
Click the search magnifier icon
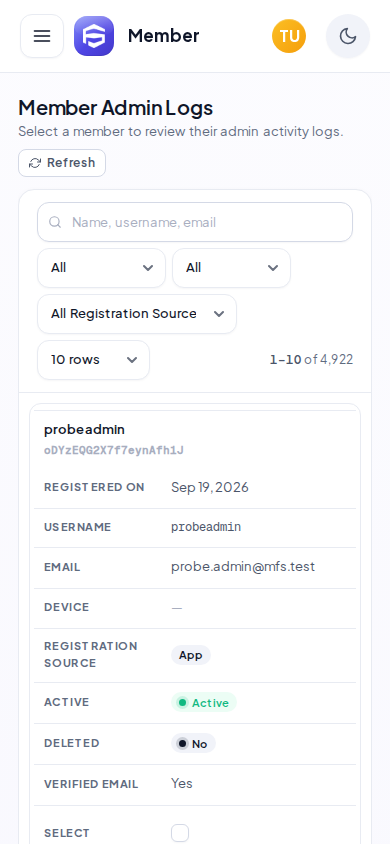tap(55, 222)
